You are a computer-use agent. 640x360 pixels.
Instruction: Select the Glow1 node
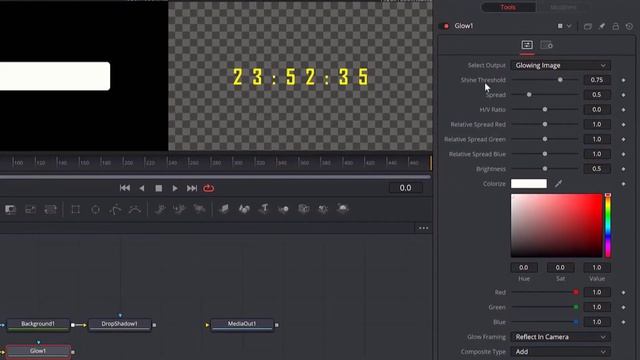[38, 351]
